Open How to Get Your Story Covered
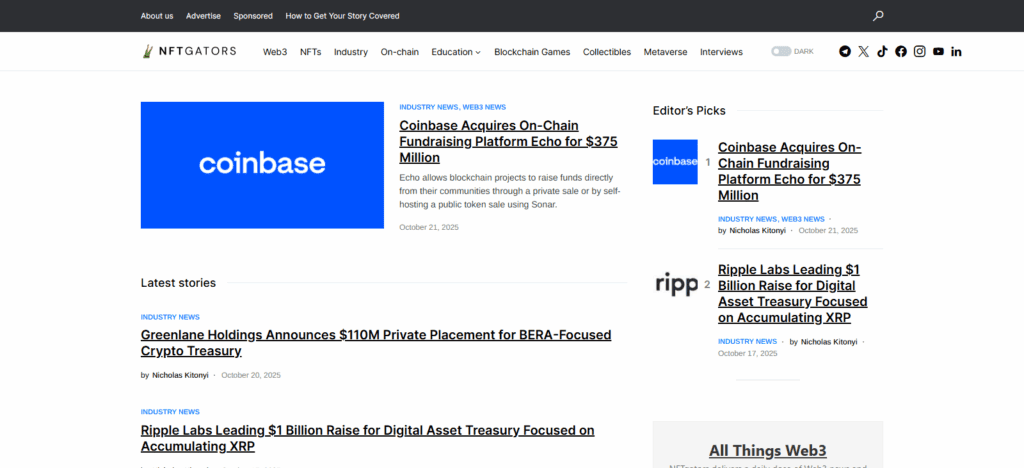Screen dimensions: 1024x468 click(x=342, y=16)
